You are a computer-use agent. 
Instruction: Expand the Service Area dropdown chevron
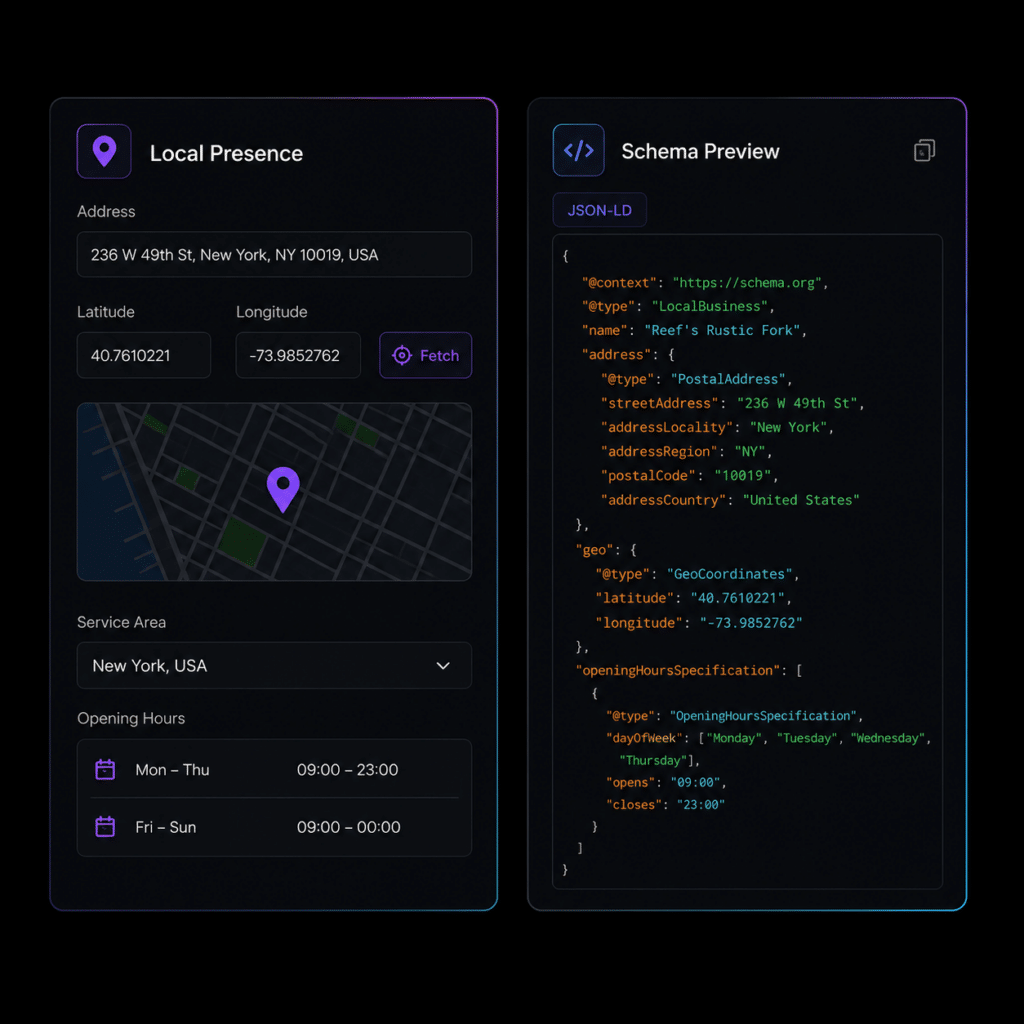443,665
